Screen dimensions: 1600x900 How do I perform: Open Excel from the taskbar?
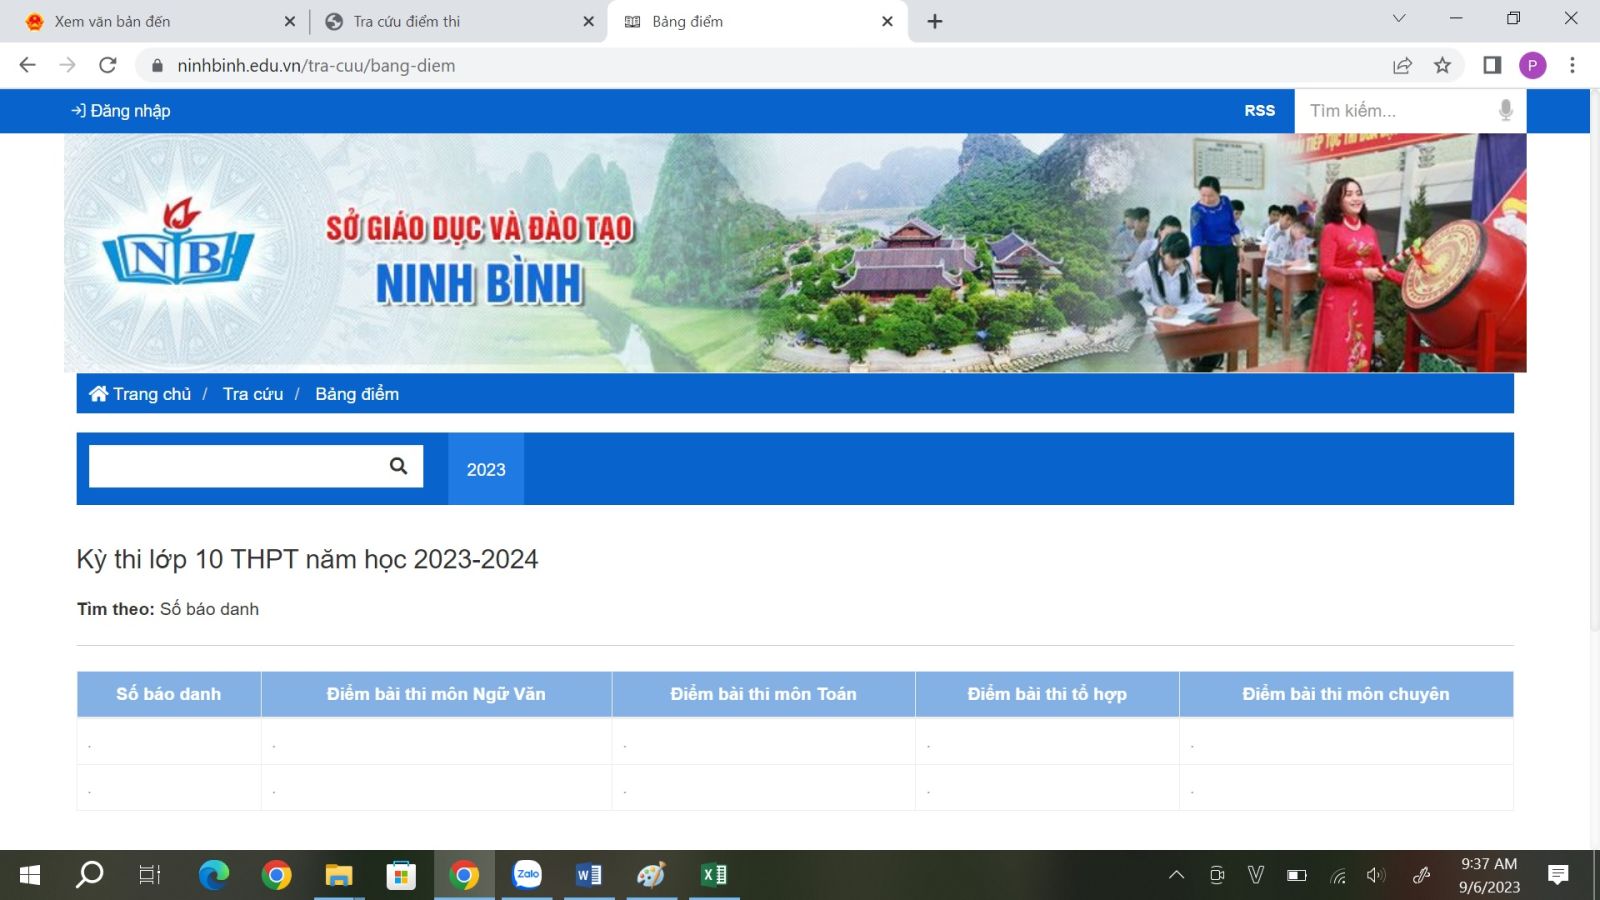tap(714, 875)
